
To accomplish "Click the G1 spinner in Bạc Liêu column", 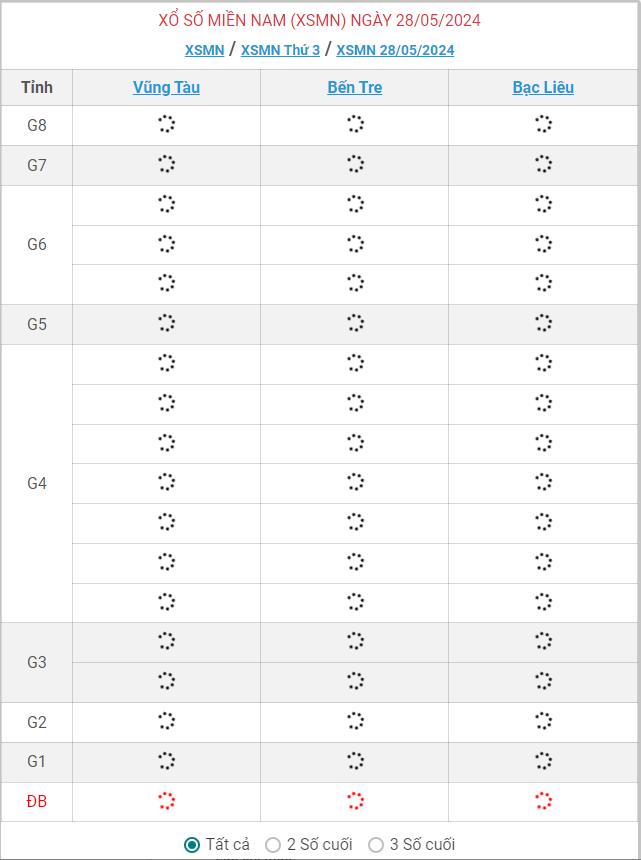I will [543, 761].
